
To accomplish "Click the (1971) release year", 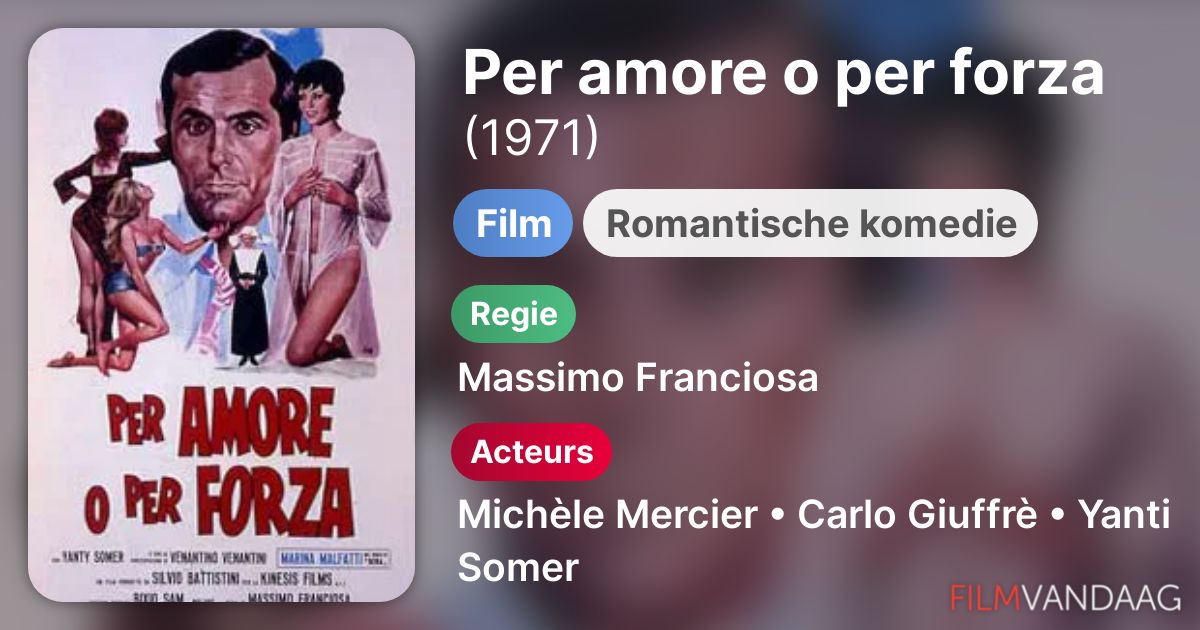I will click(531, 137).
